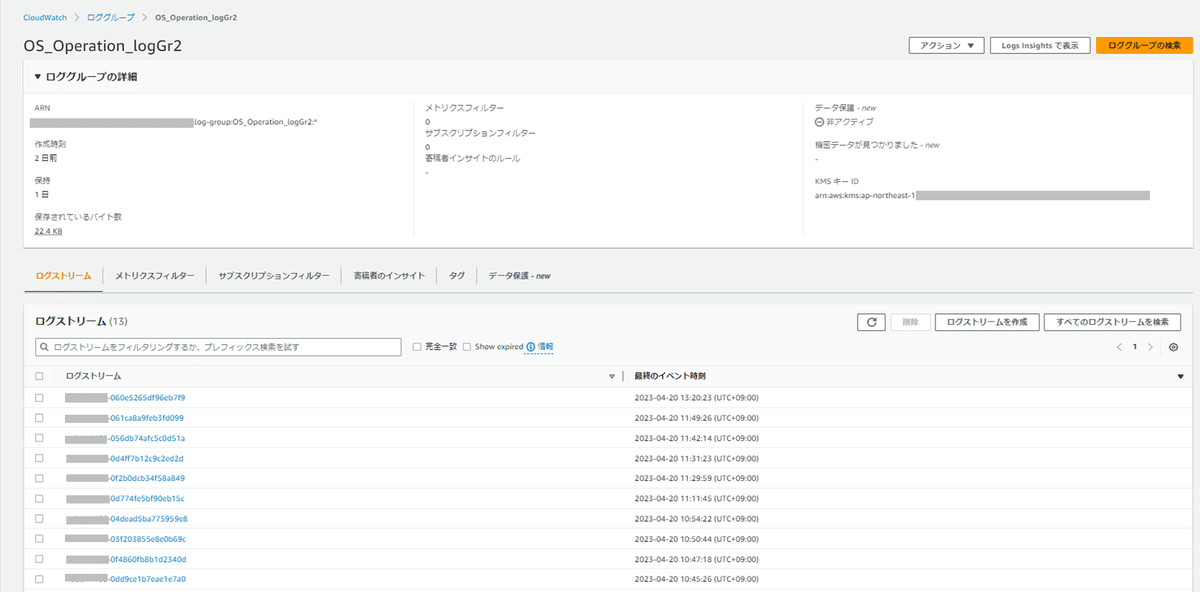
Task: Check the stream ending 060e5265df96eb7f9
Action: point(39,397)
